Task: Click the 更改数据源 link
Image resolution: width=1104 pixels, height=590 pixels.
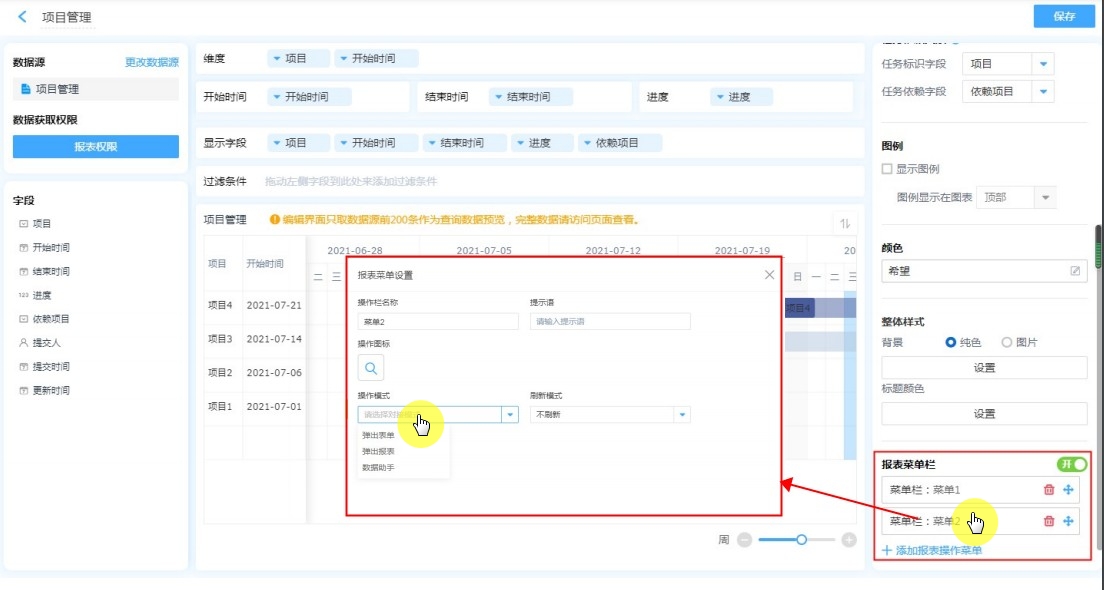Action: (x=151, y=62)
